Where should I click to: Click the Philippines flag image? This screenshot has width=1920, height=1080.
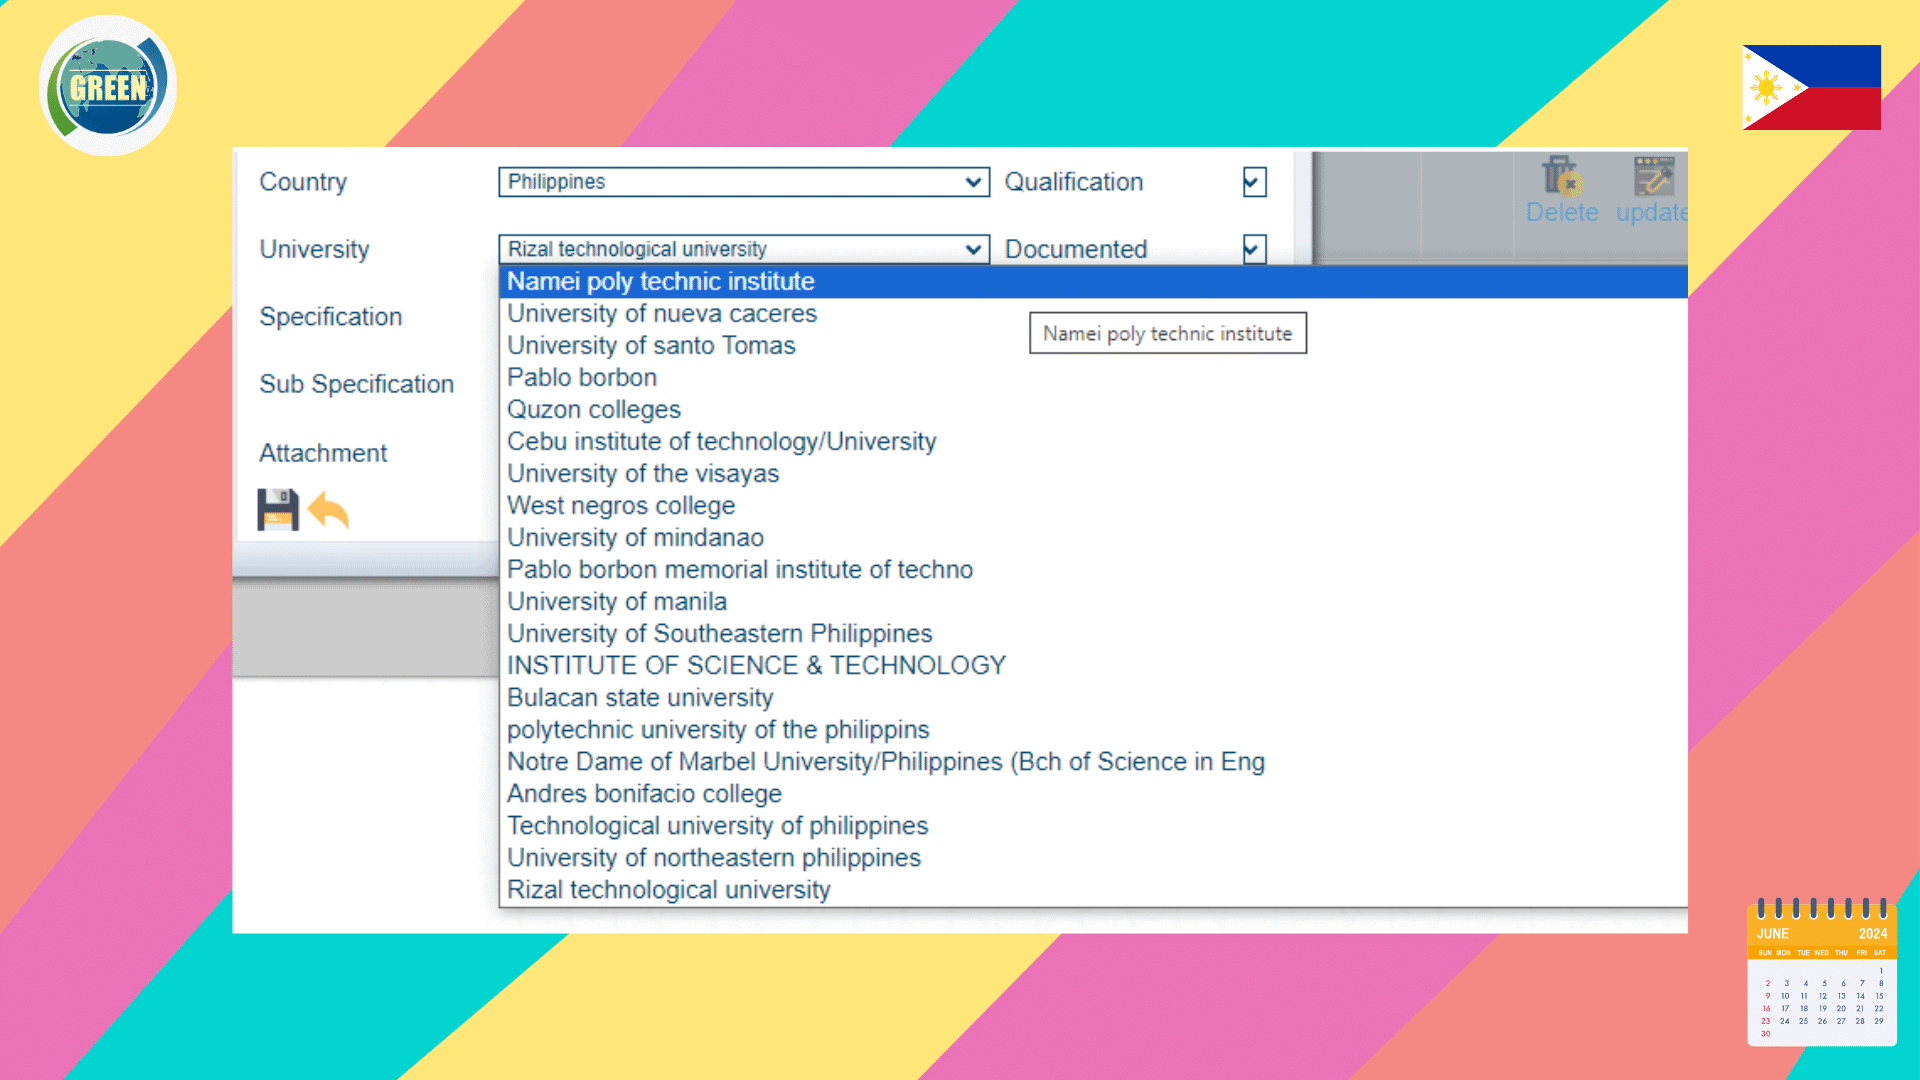coord(1811,87)
